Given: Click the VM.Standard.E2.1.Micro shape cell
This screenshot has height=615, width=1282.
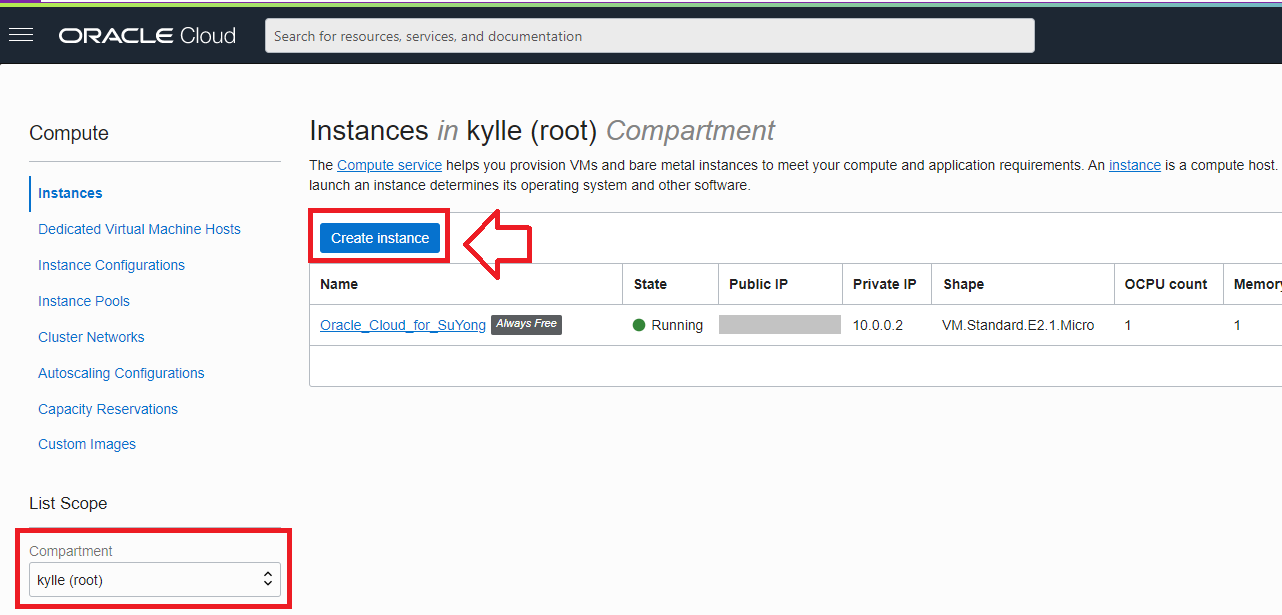Looking at the screenshot, I should tap(1018, 325).
